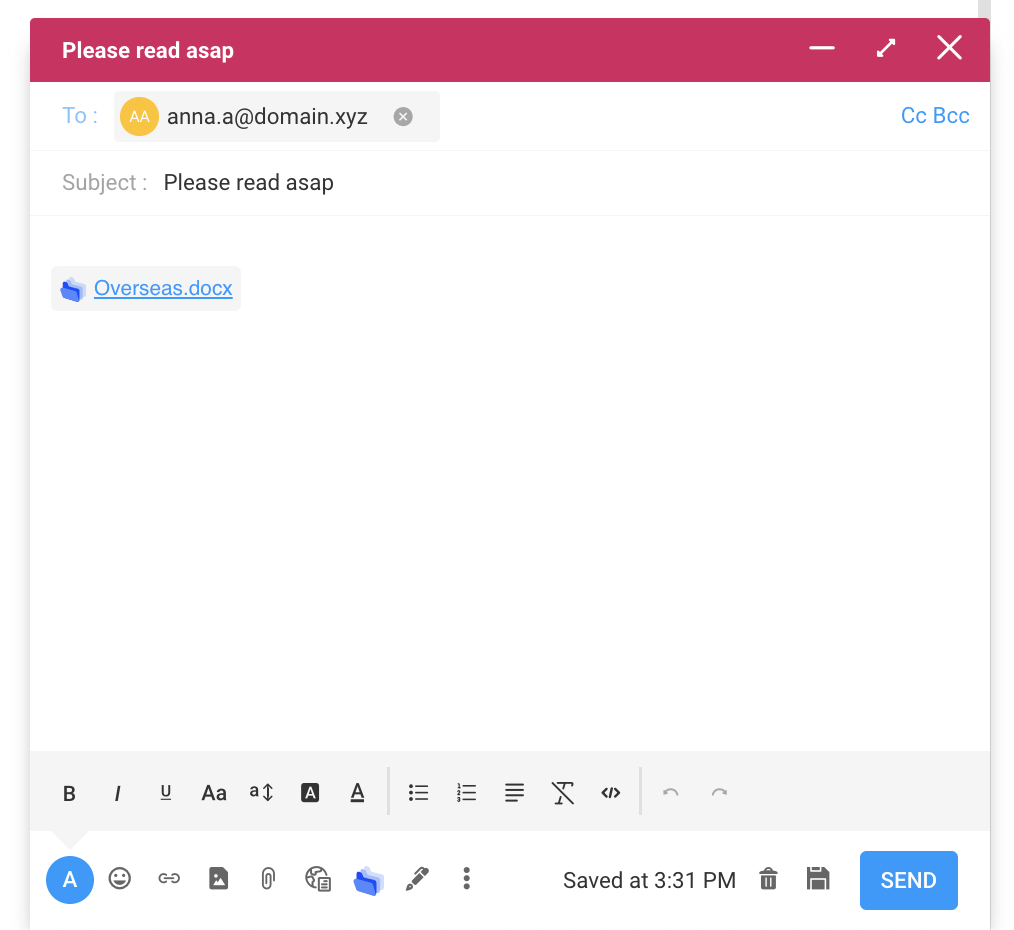Insert a hyperlink

click(169, 879)
